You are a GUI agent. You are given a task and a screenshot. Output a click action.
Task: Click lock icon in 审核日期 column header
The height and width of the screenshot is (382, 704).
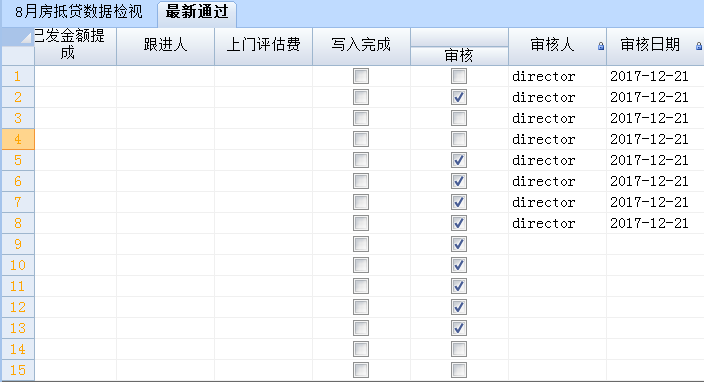[699, 46]
